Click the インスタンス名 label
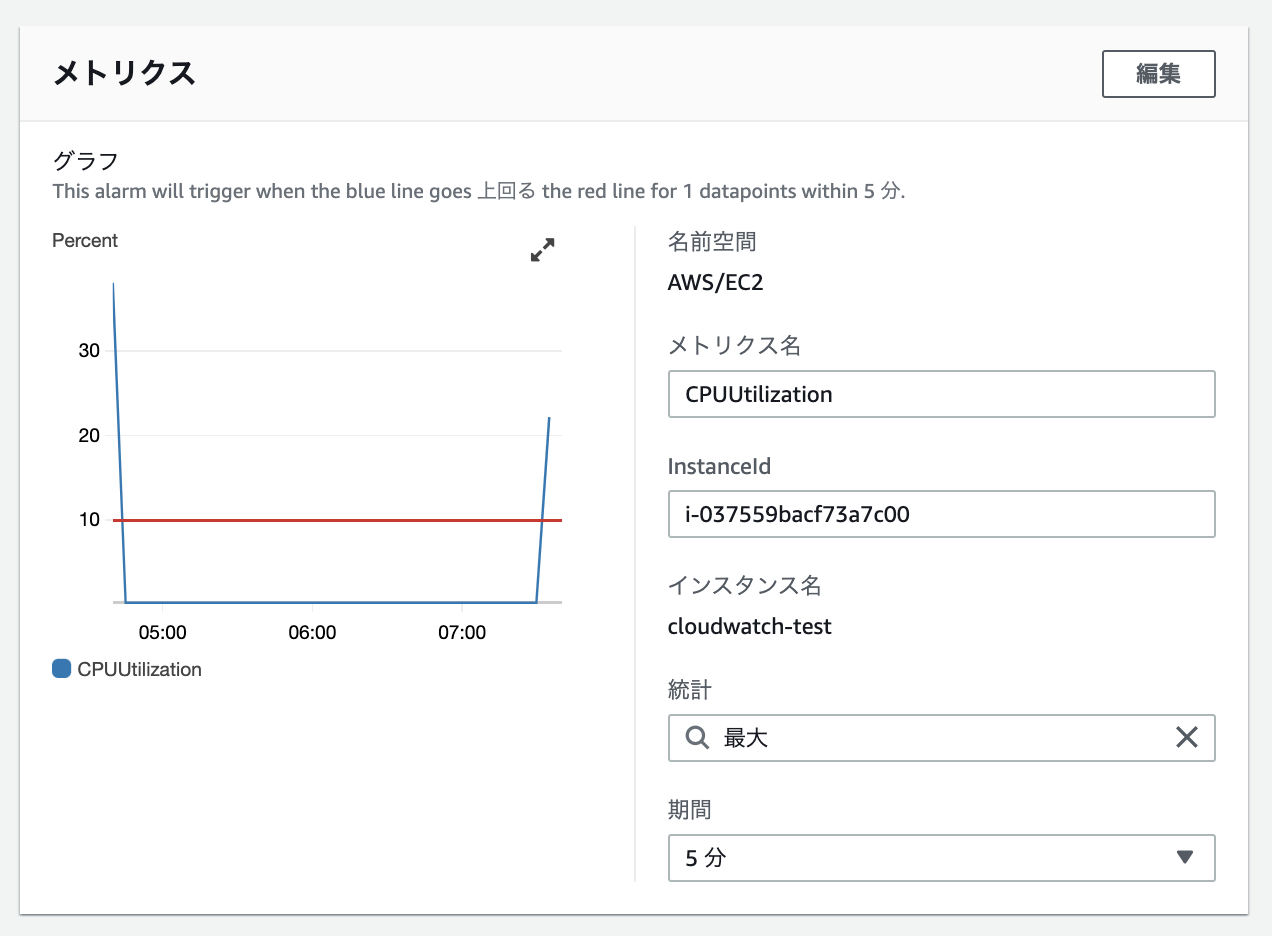The height and width of the screenshot is (936, 1272). tap(744, 585)
